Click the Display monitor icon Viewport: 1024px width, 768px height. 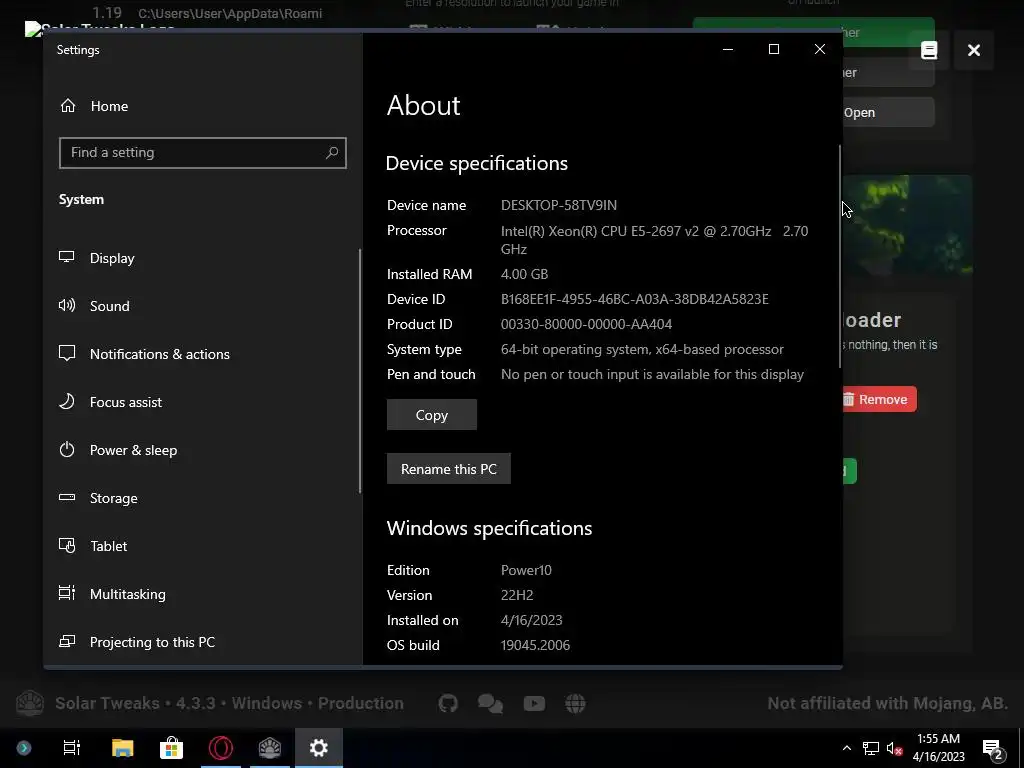point(67,257)
